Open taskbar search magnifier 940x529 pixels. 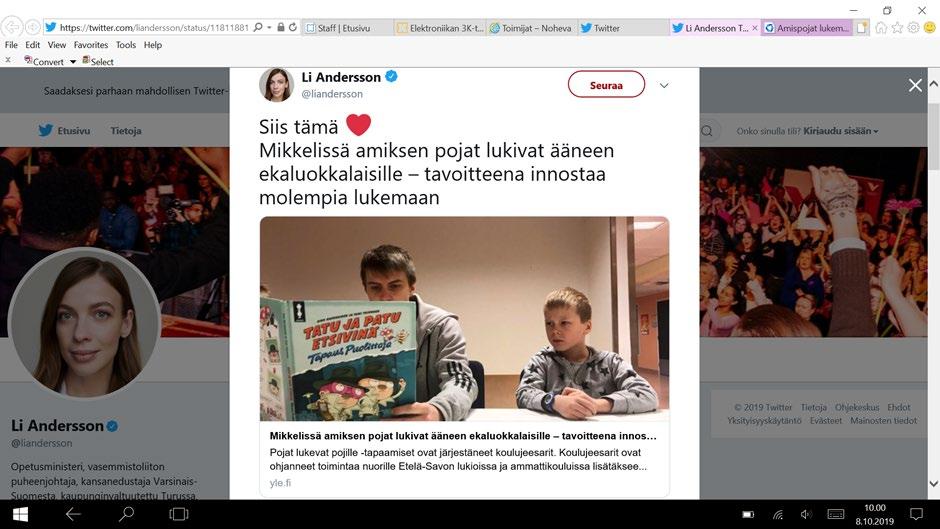[126, 514]
